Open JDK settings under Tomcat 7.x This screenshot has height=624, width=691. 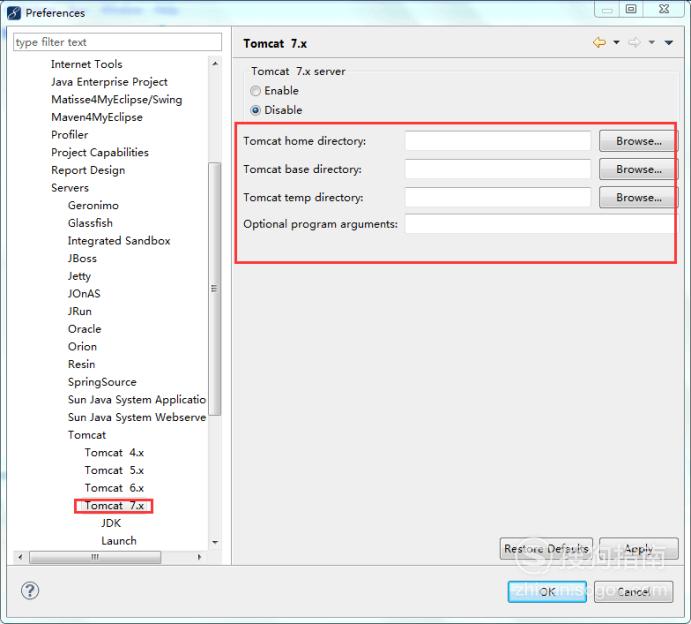point(111,523)
